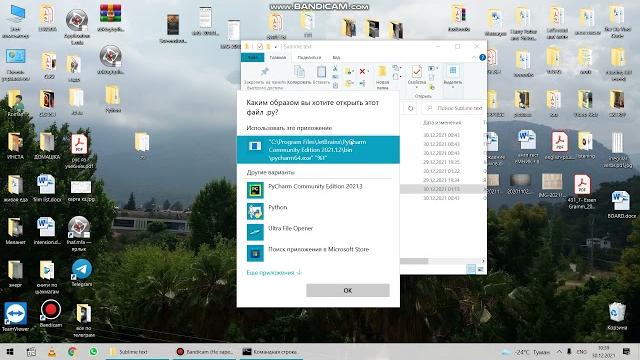Select the Корзина recycle bin icon
The height and width of the screenshot is (360, 640).
616,316
